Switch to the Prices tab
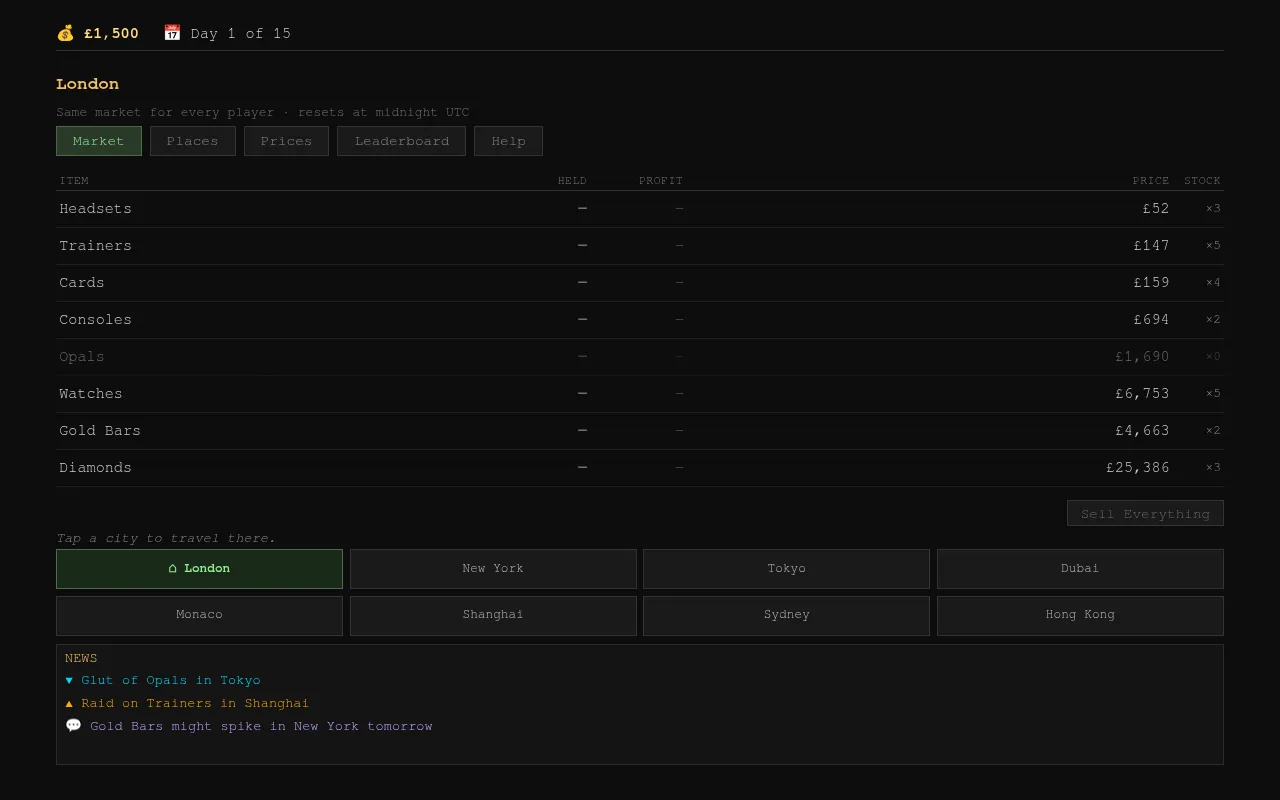Image resolution: width=1280 pixels, height=800 pixels. 286,141
